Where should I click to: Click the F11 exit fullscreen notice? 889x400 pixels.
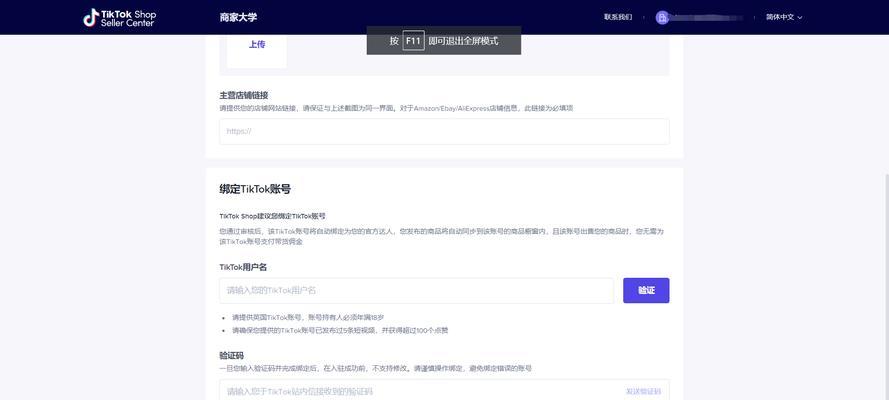click(444, 41)
